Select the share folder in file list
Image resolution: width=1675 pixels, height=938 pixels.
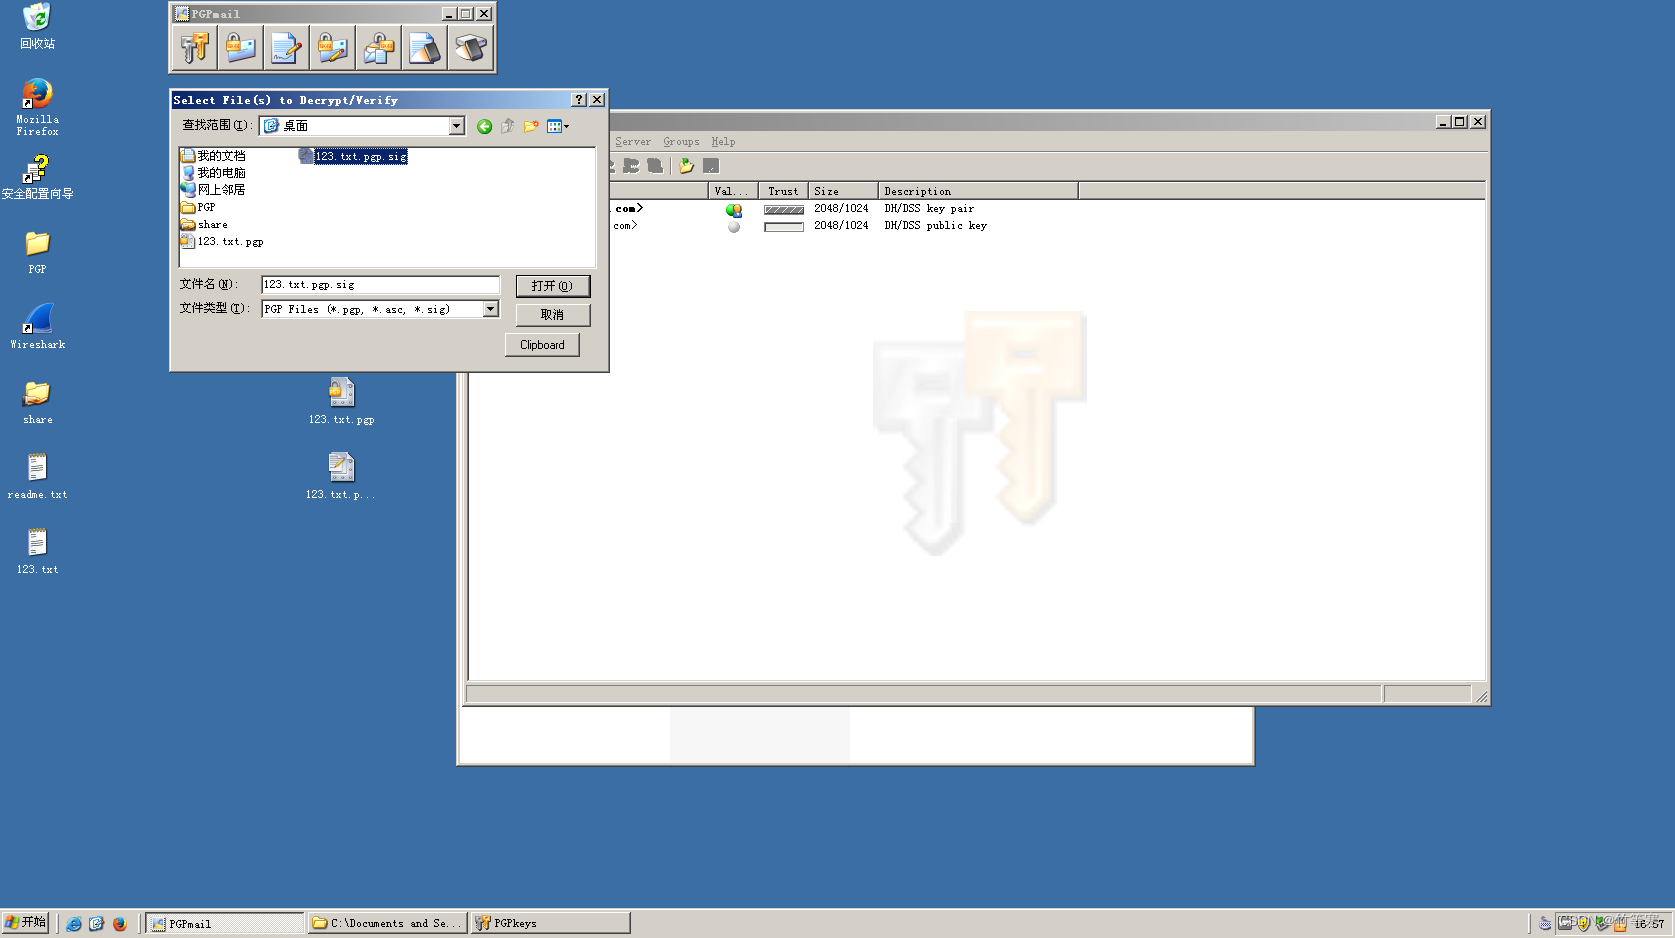204,224
